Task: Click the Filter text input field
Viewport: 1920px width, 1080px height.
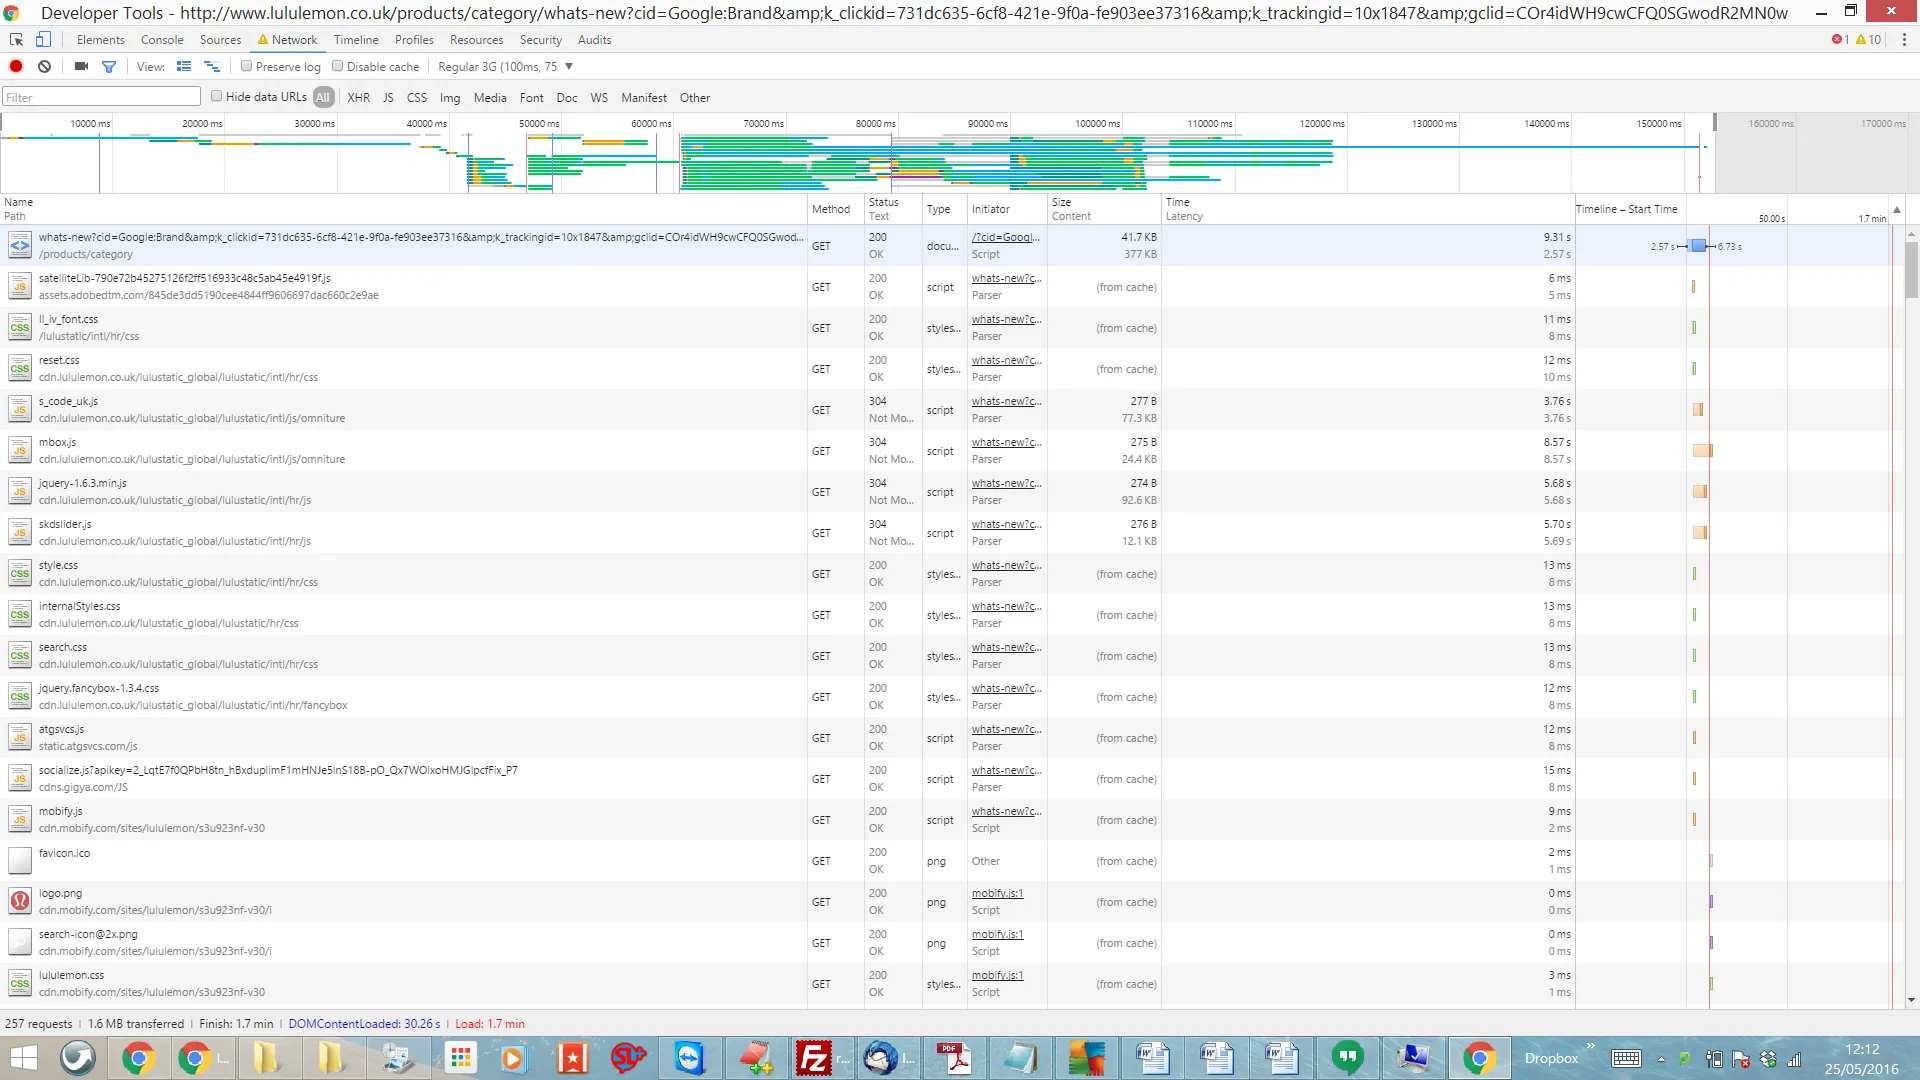Action: [x=101, y=97]
